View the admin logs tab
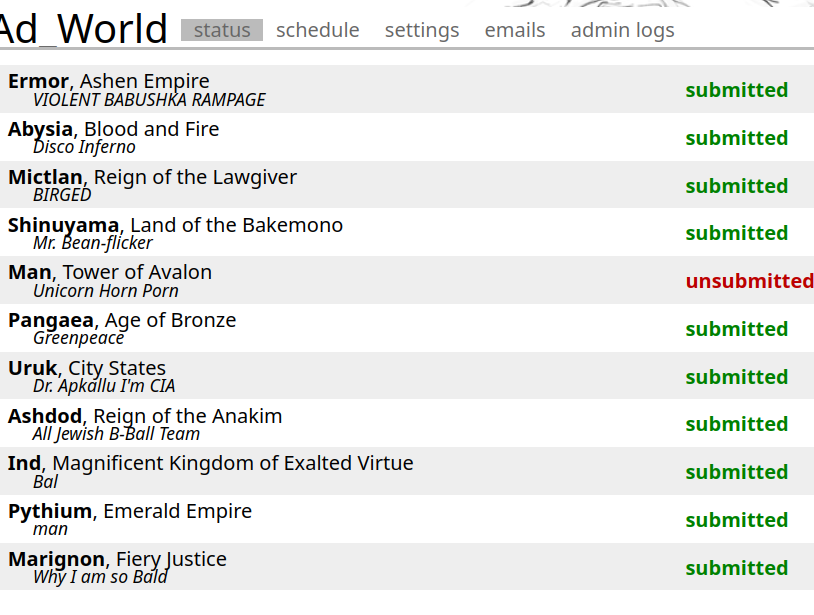The height and width of the screenshot is (615, 814). click(x=622, y=30)
